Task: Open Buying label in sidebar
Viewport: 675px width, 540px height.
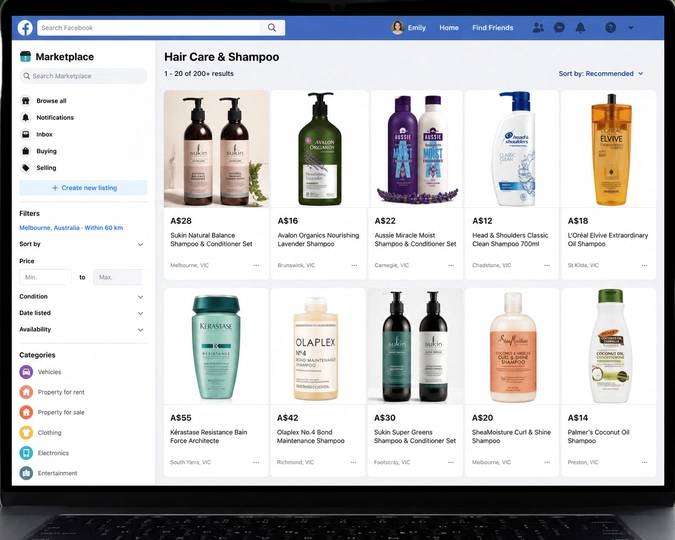Action: 46,151
